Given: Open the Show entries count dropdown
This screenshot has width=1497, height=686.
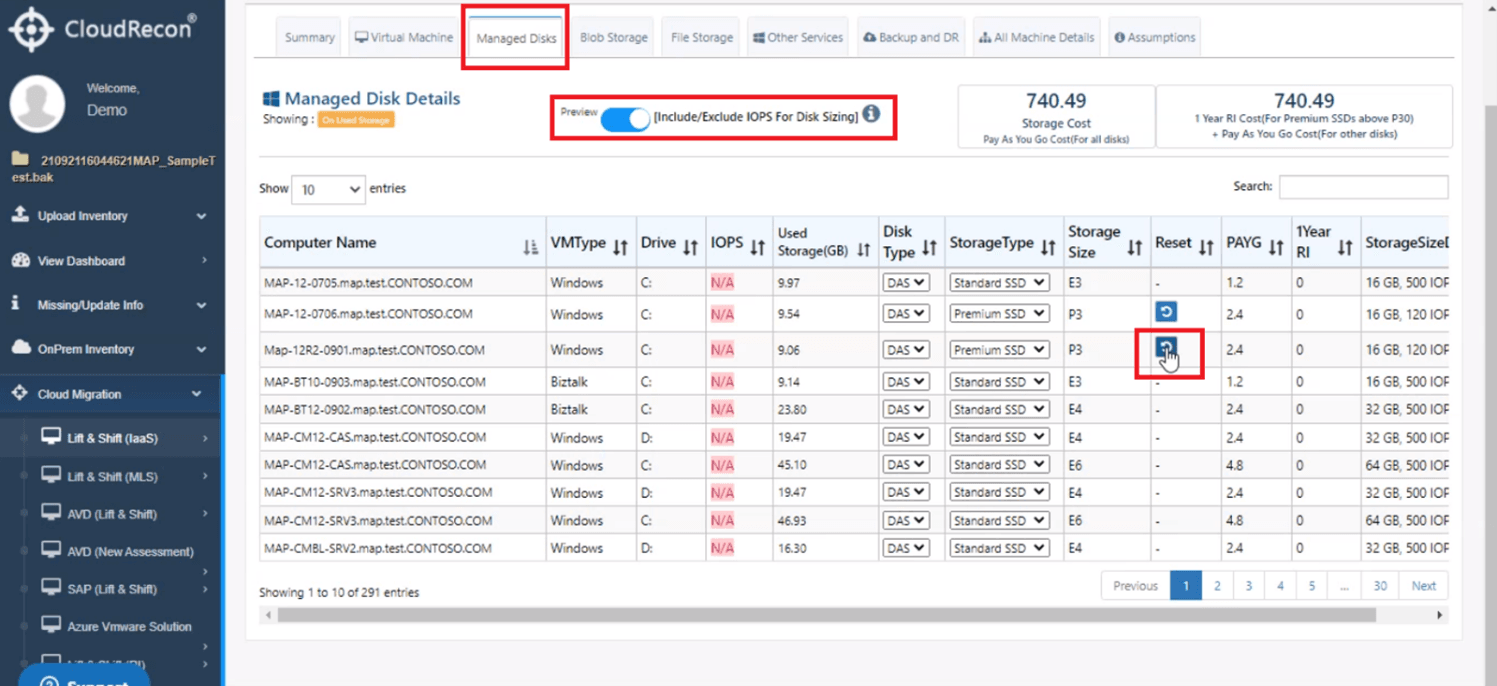Looking at the screenshot, I should click(328, 189).
